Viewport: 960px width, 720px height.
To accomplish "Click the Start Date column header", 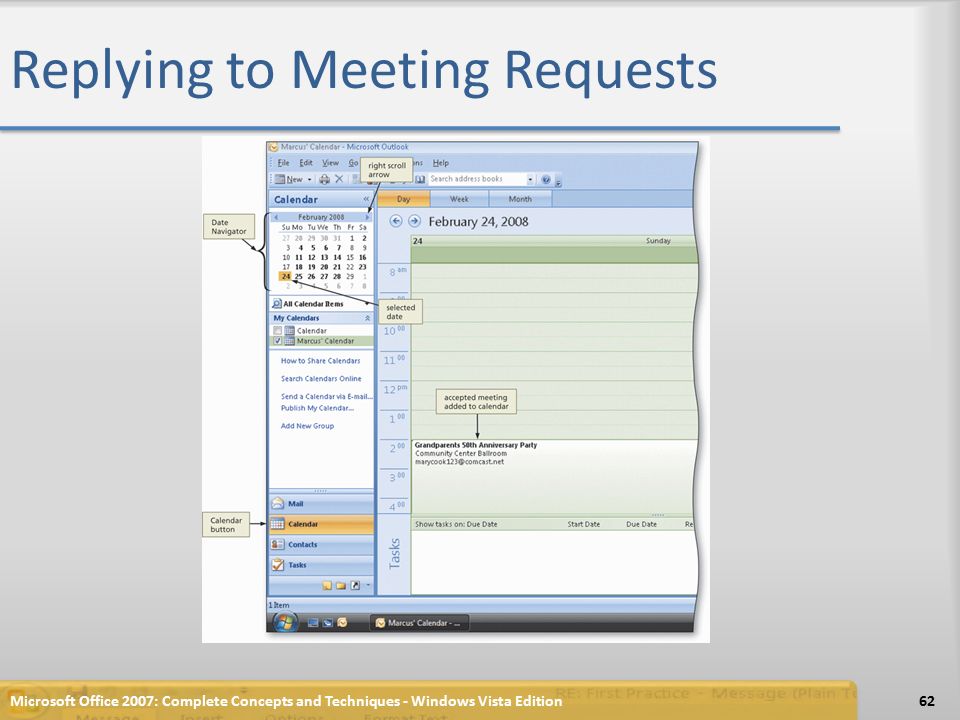I will (583, 524).
